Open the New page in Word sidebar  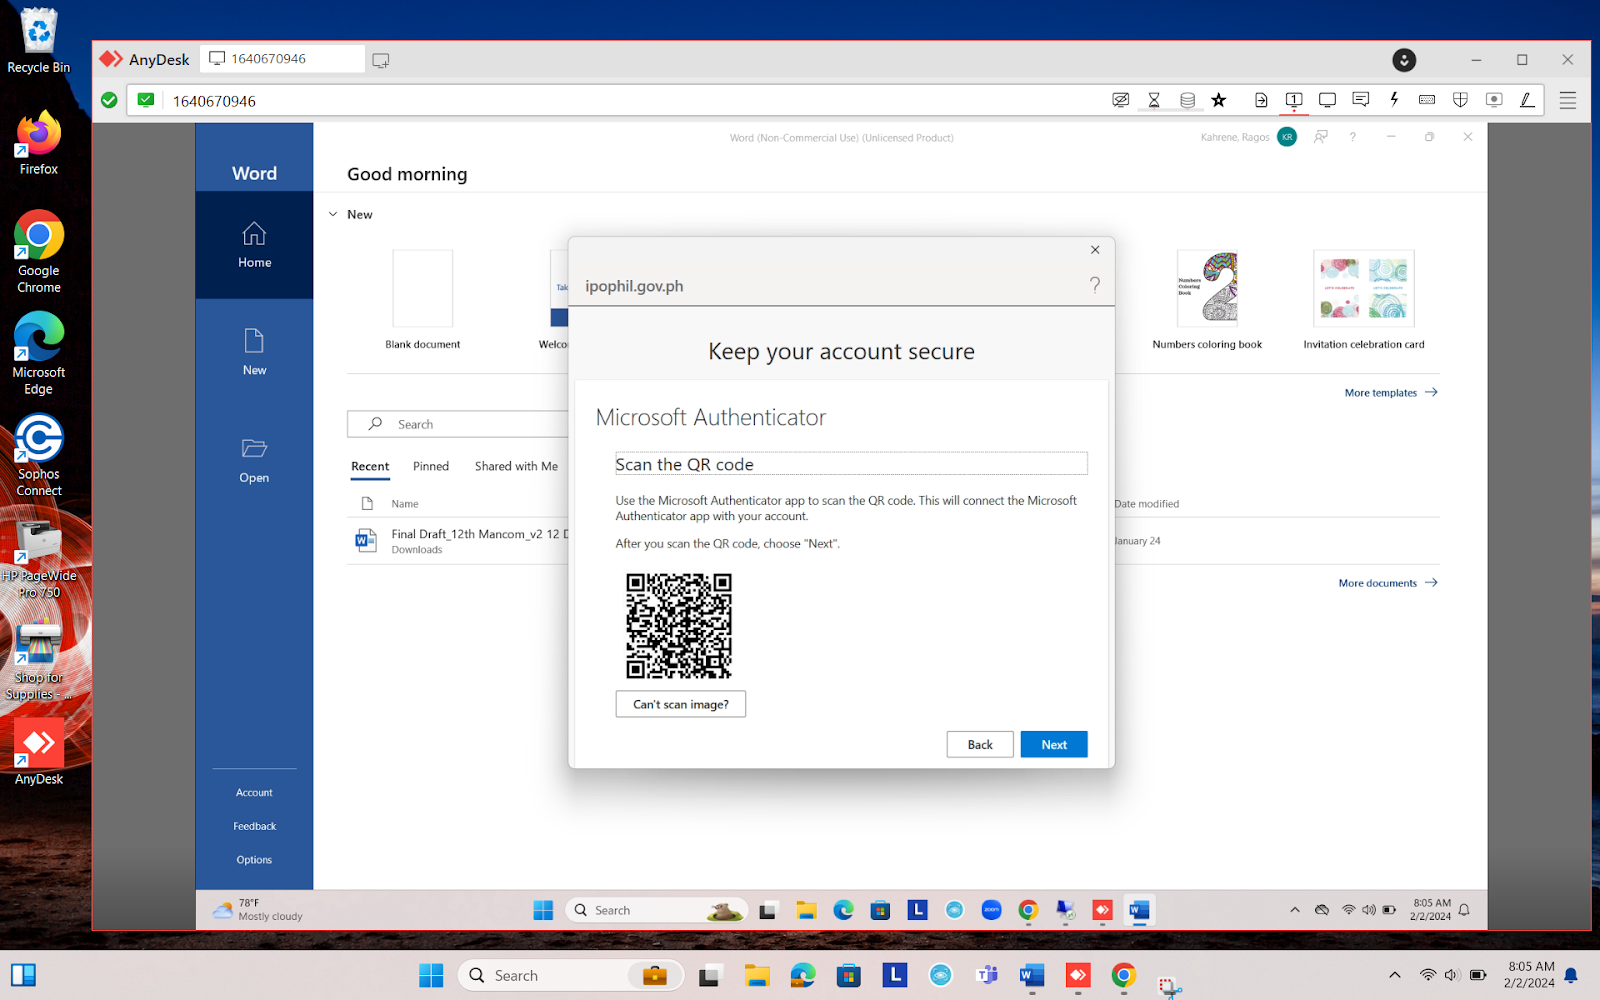(254, 352)
